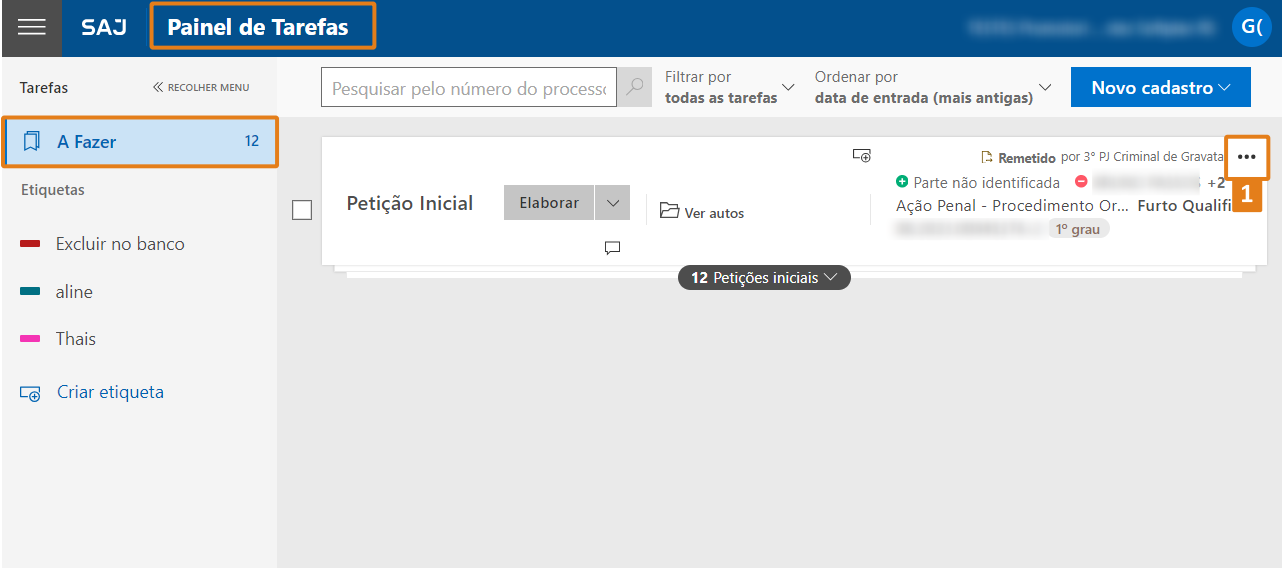This screenshot has height=568, width=1282.
Task: Click the comment bubble icon
Action: tap(613, 248)
